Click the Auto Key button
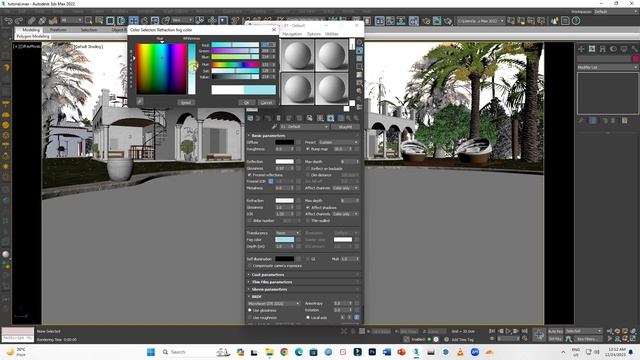Screen dimensions: 640x360 coord(555,331)
